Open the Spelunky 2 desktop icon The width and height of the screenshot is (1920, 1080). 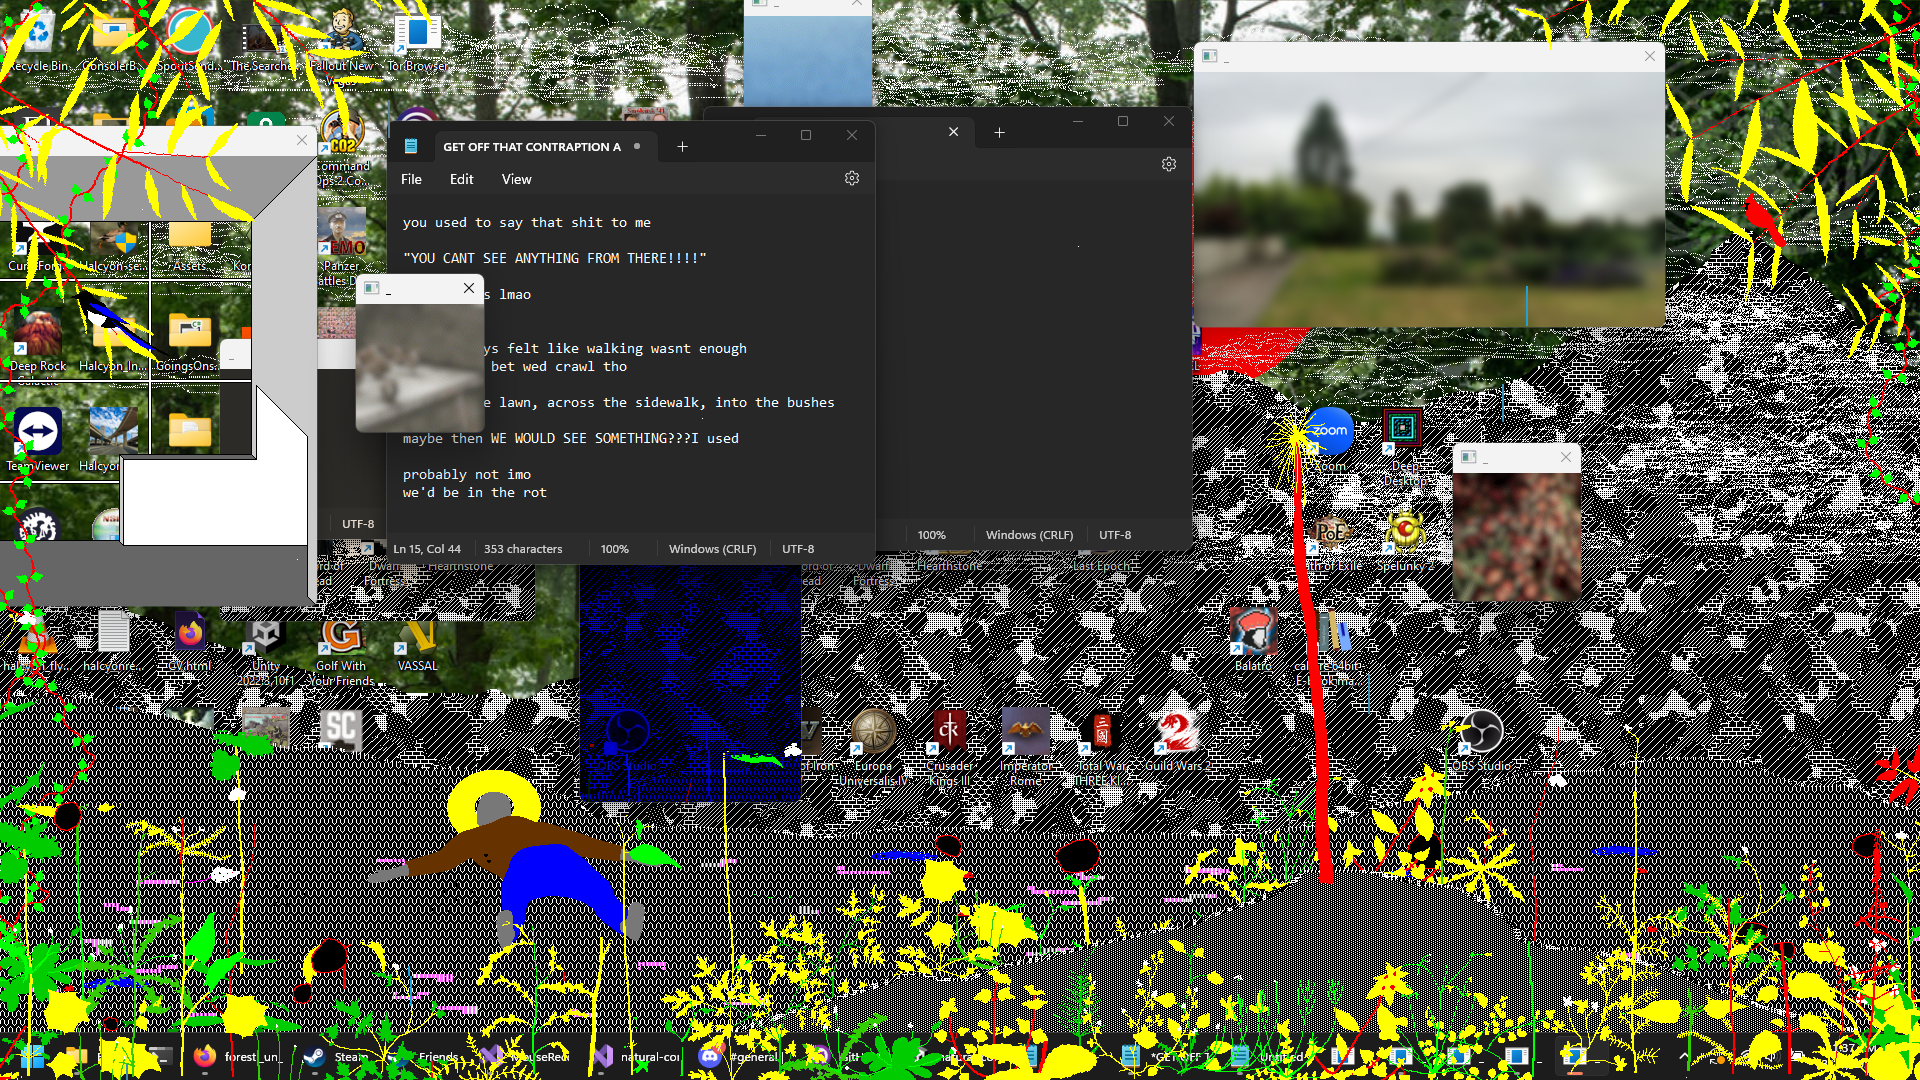click(1405, 533)
